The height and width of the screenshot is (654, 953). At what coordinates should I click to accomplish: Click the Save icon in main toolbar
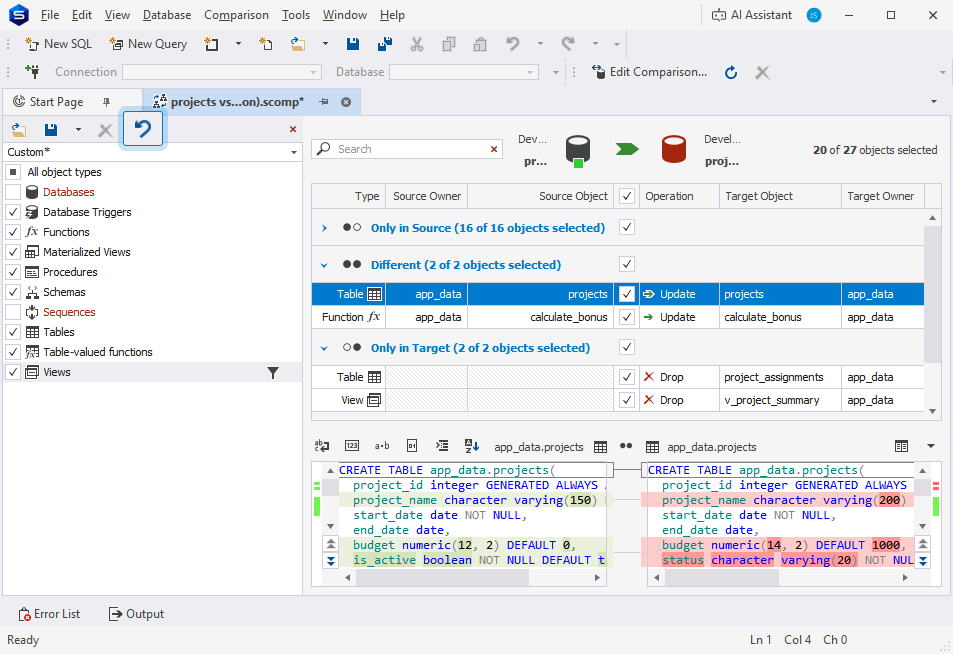[353, 44]
